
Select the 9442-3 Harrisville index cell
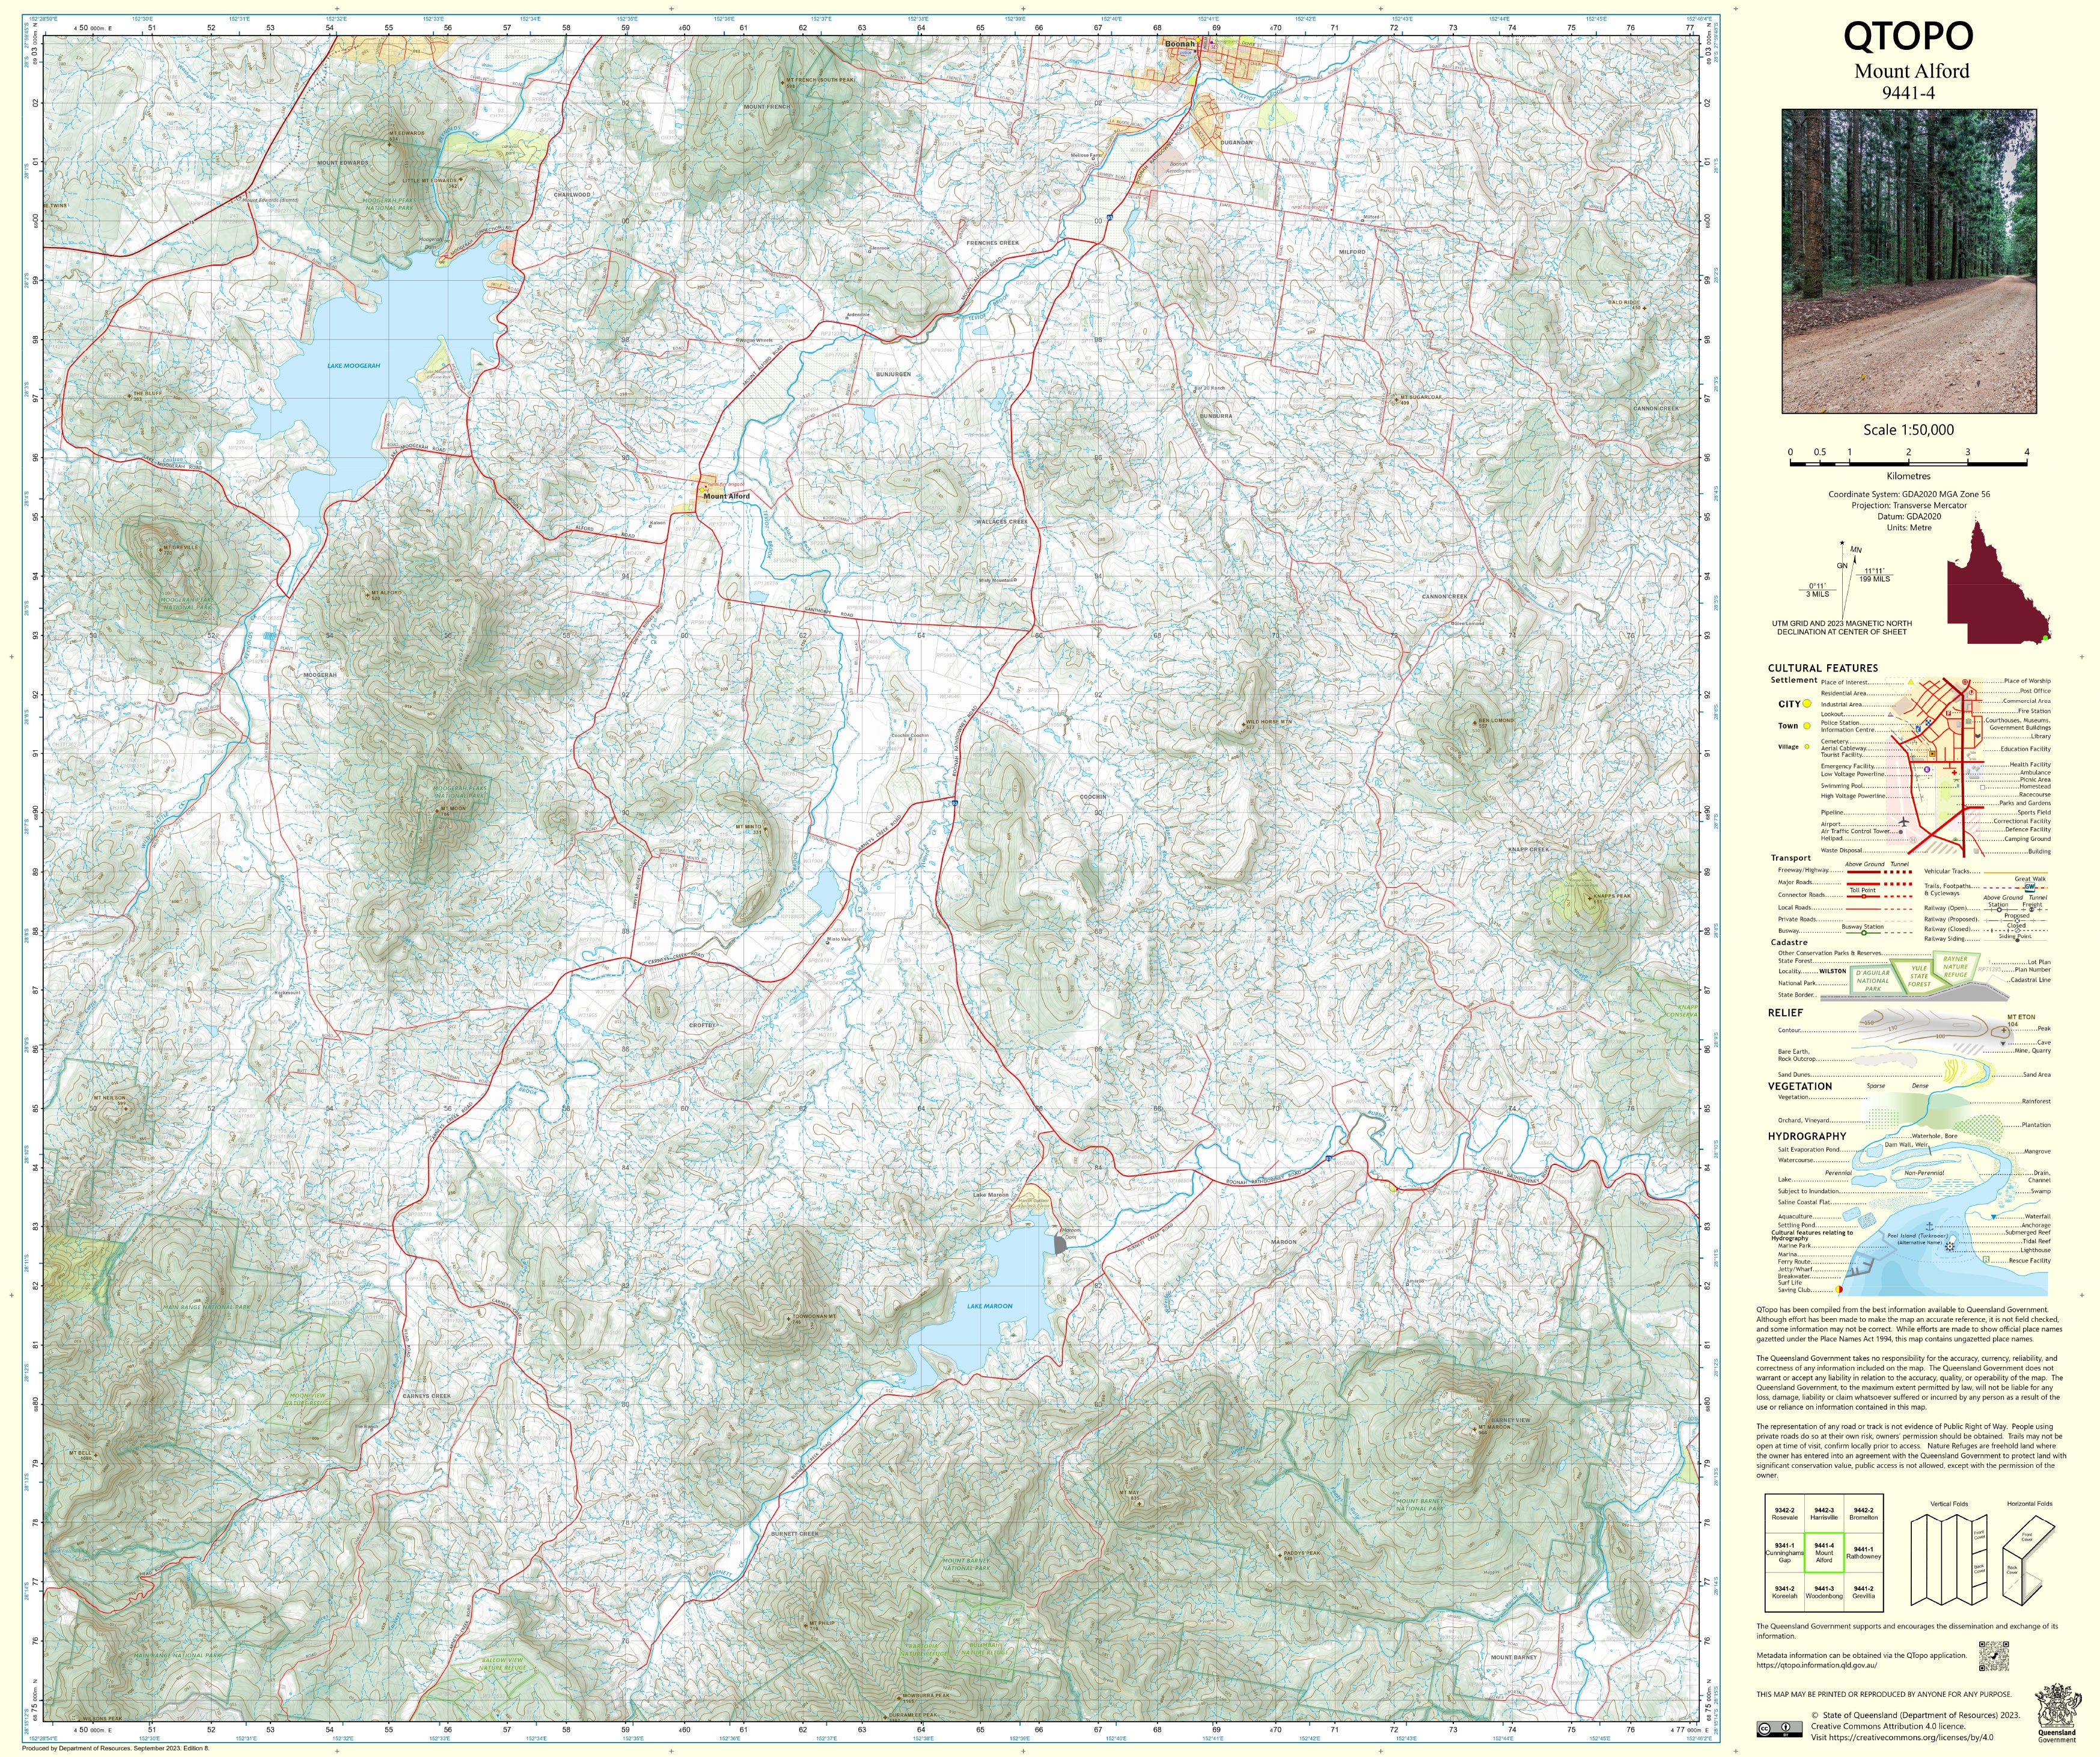pyautogui.click(x=1824, y=1514)
